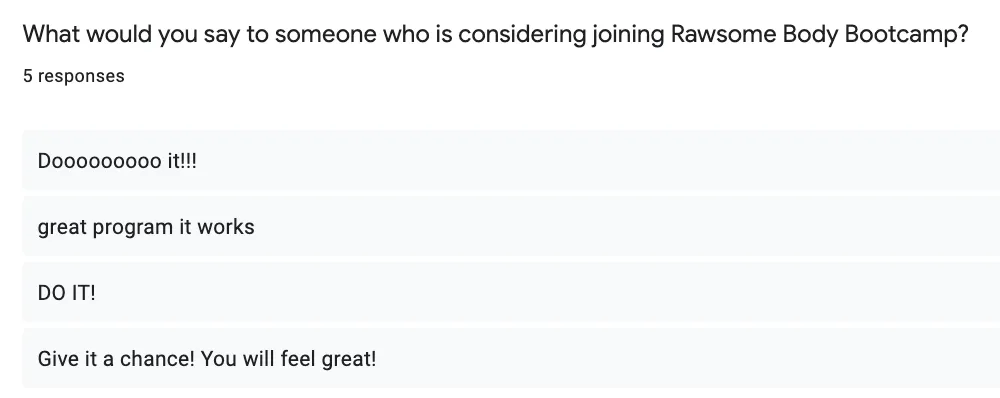
Task: Click the Rawsome Body Bootcamp question heading
Action: (x=496, y=34)
